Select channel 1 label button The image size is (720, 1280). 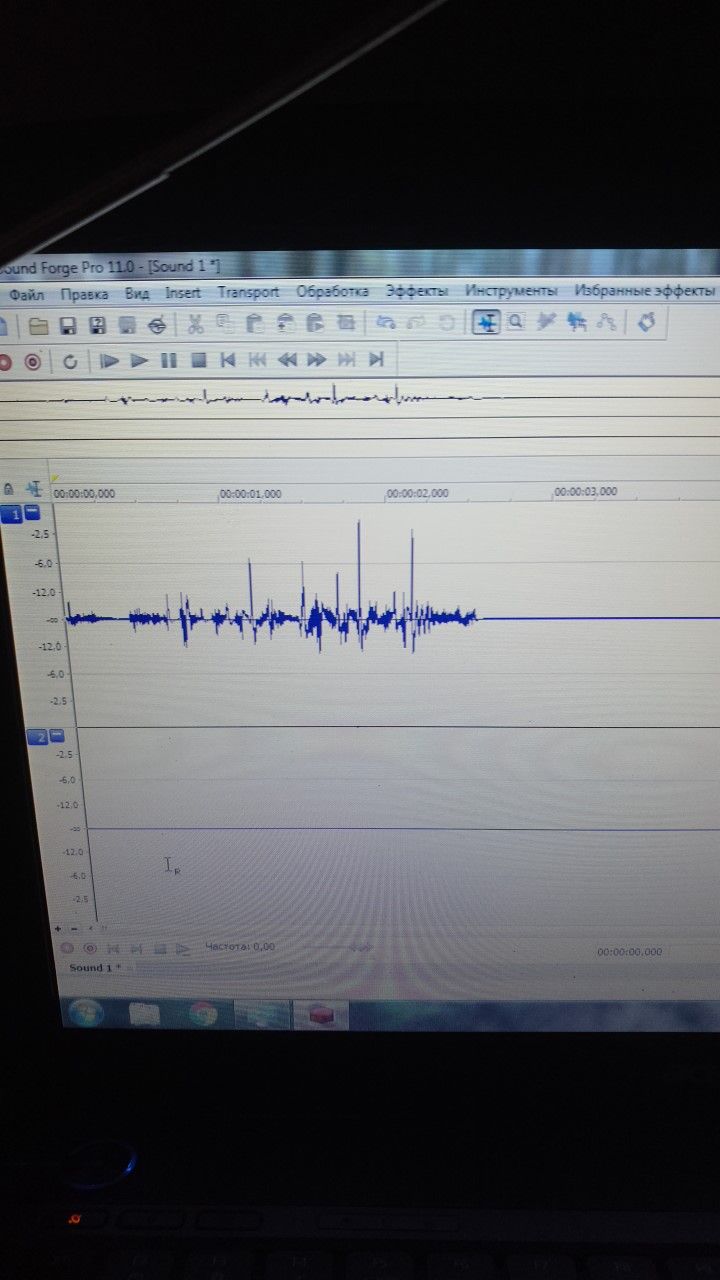click(13, 514)
